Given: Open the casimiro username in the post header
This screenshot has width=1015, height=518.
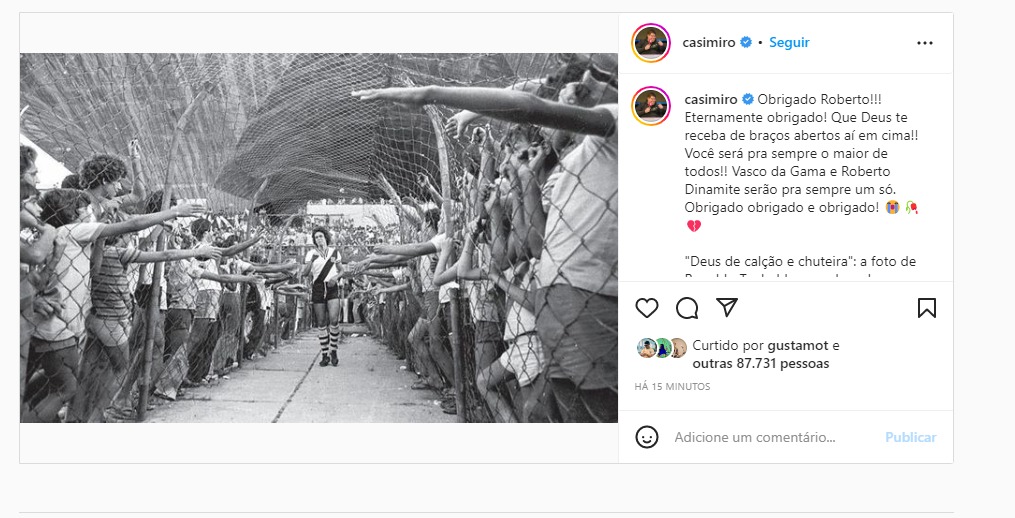Looking at the screenshot, I should (709, 43).
